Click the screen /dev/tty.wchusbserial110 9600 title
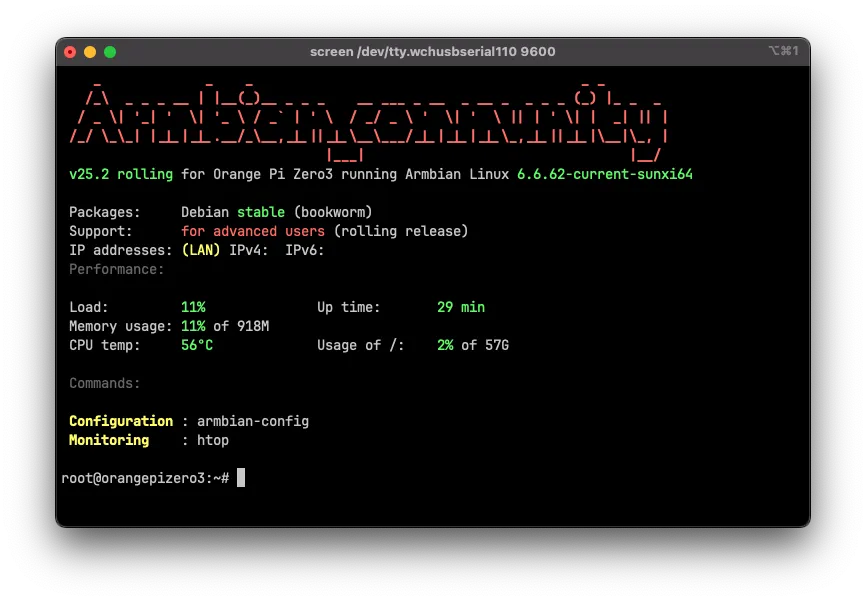The image size is (866, 601). [x=432, y=51]
